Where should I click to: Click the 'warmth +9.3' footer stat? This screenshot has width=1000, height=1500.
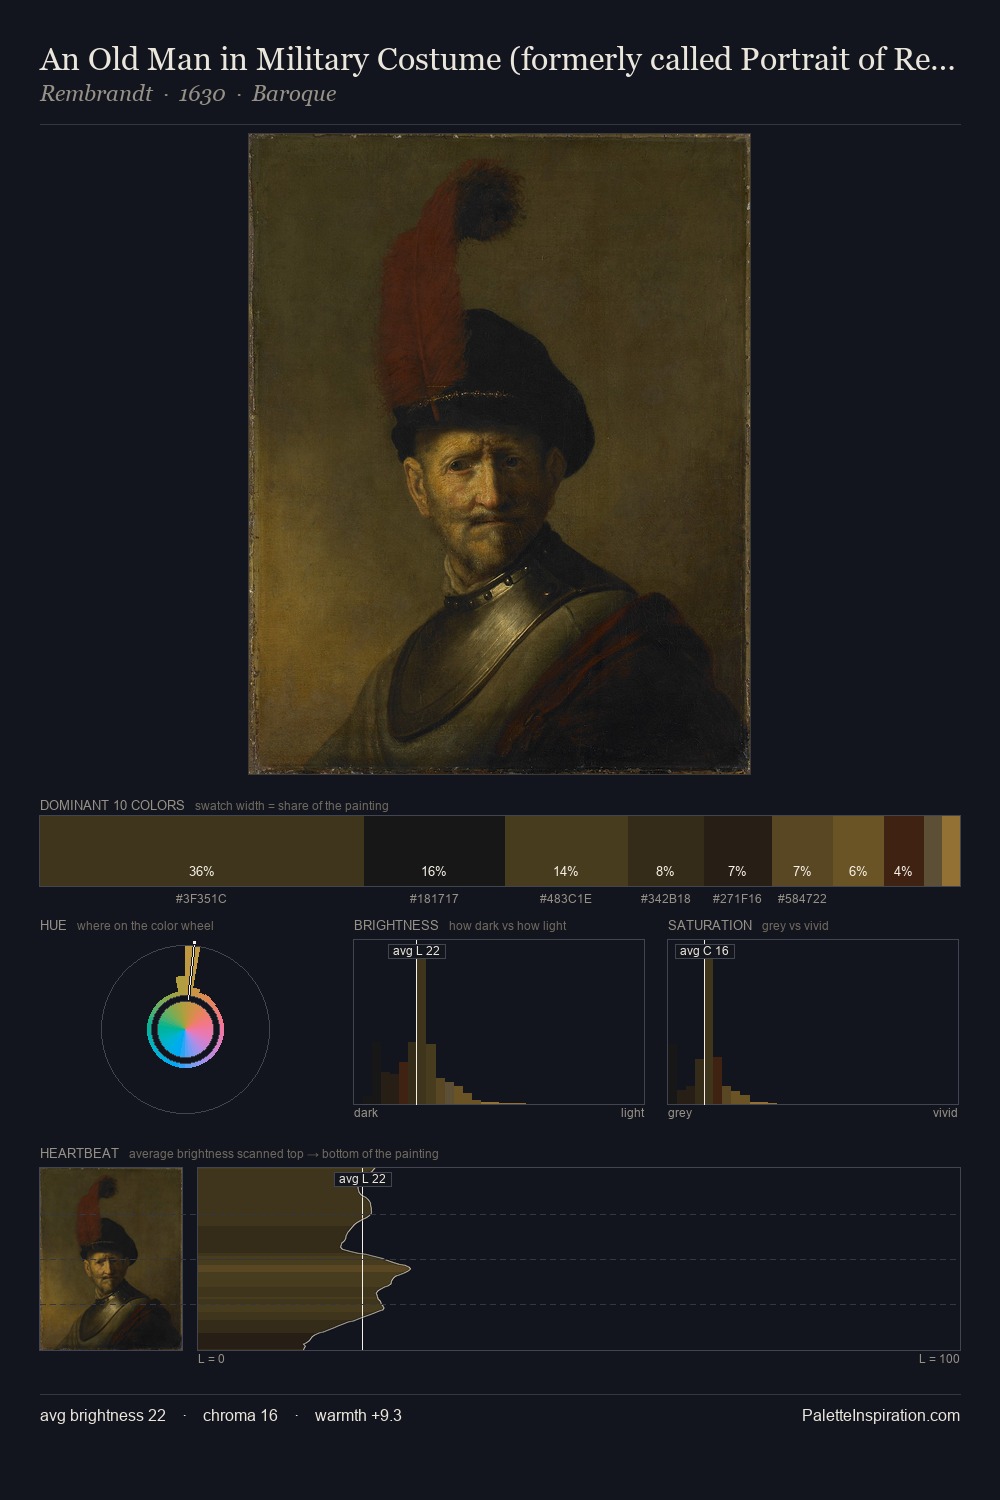pyautogui.click(x=358, y=1415)
